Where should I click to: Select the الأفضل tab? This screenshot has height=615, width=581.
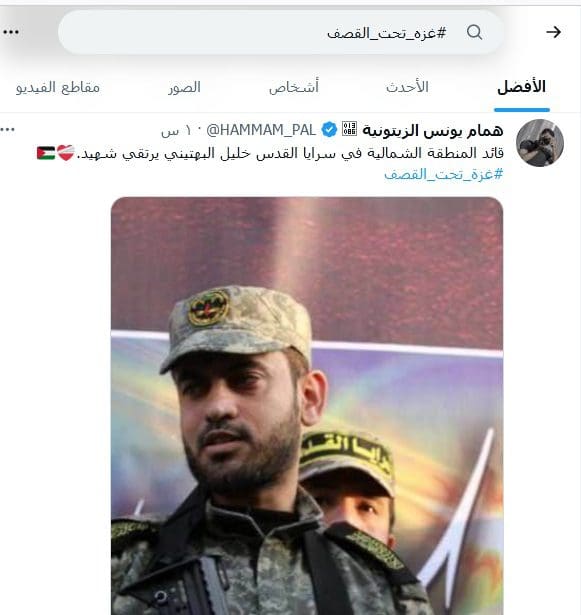[x=521, y=87]
